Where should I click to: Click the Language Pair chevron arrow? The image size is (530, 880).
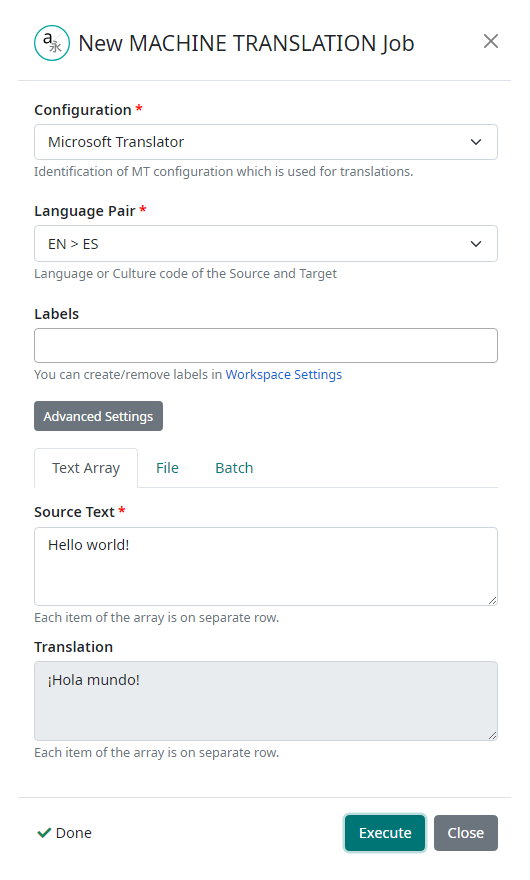click(x=476, y=244)
